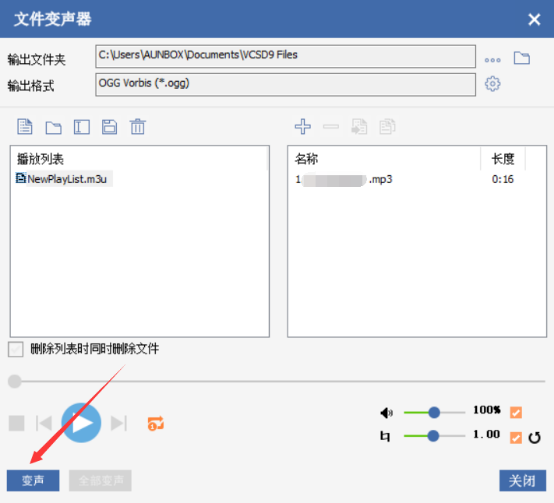554x503 pixels.
Task: Reset tempo with circular arrow icon
Action: (x=535, y=438)
